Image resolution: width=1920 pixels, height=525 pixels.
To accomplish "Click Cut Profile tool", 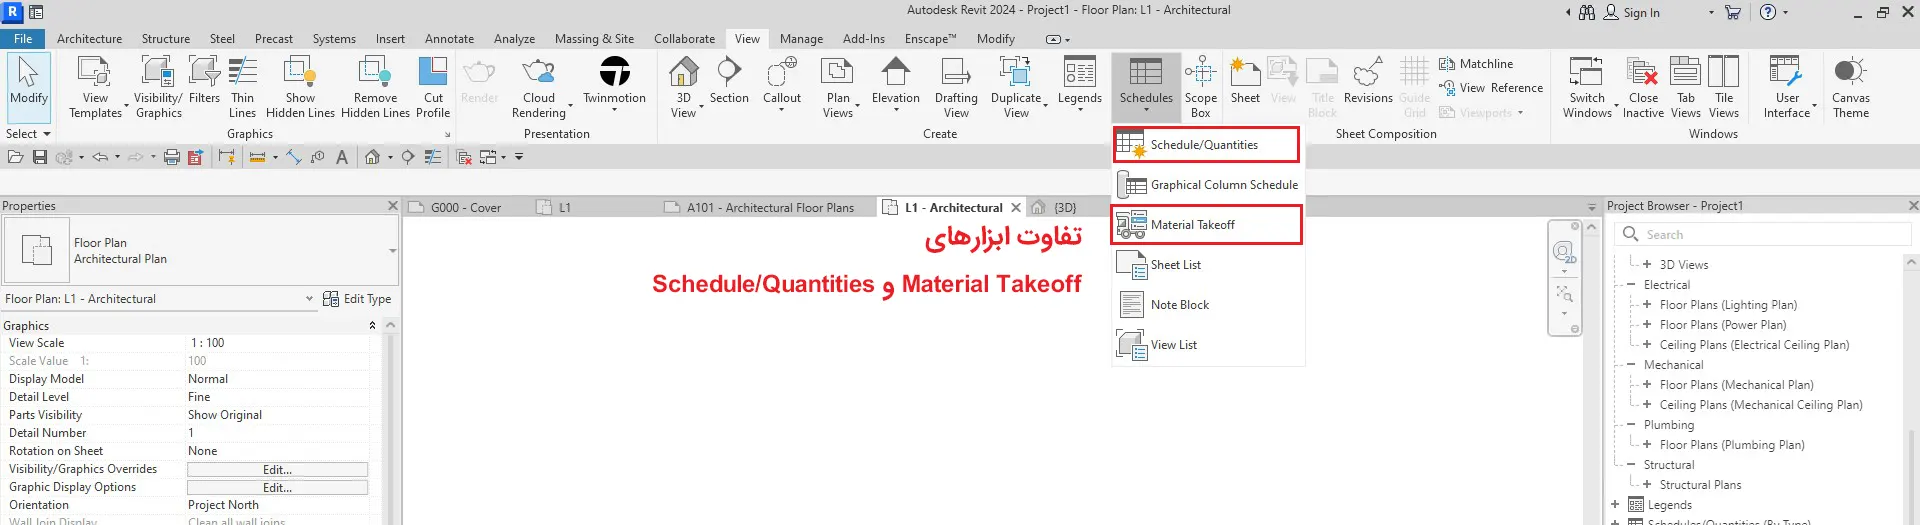I will tap(433, 88).
